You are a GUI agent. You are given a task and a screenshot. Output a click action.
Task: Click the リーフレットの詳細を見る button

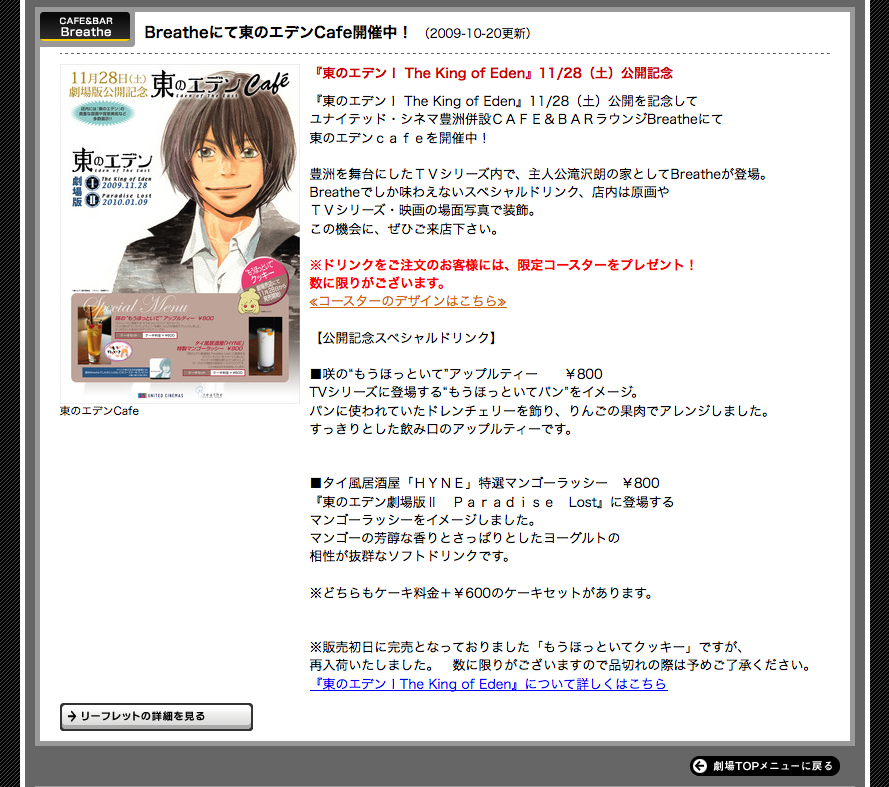156,717
